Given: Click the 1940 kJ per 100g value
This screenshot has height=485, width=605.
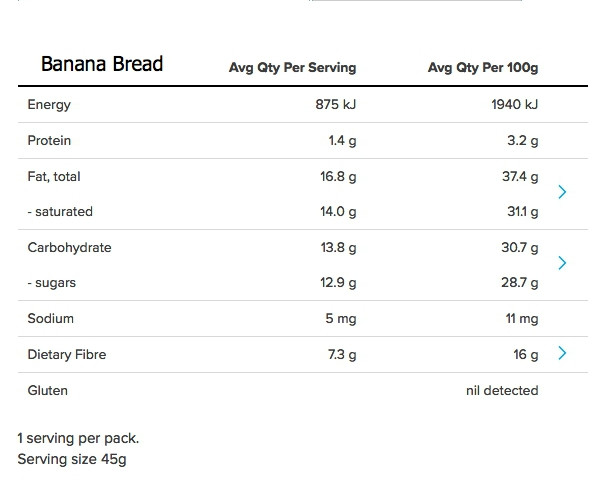Looking at the screenshot, I should pos(515,105).
